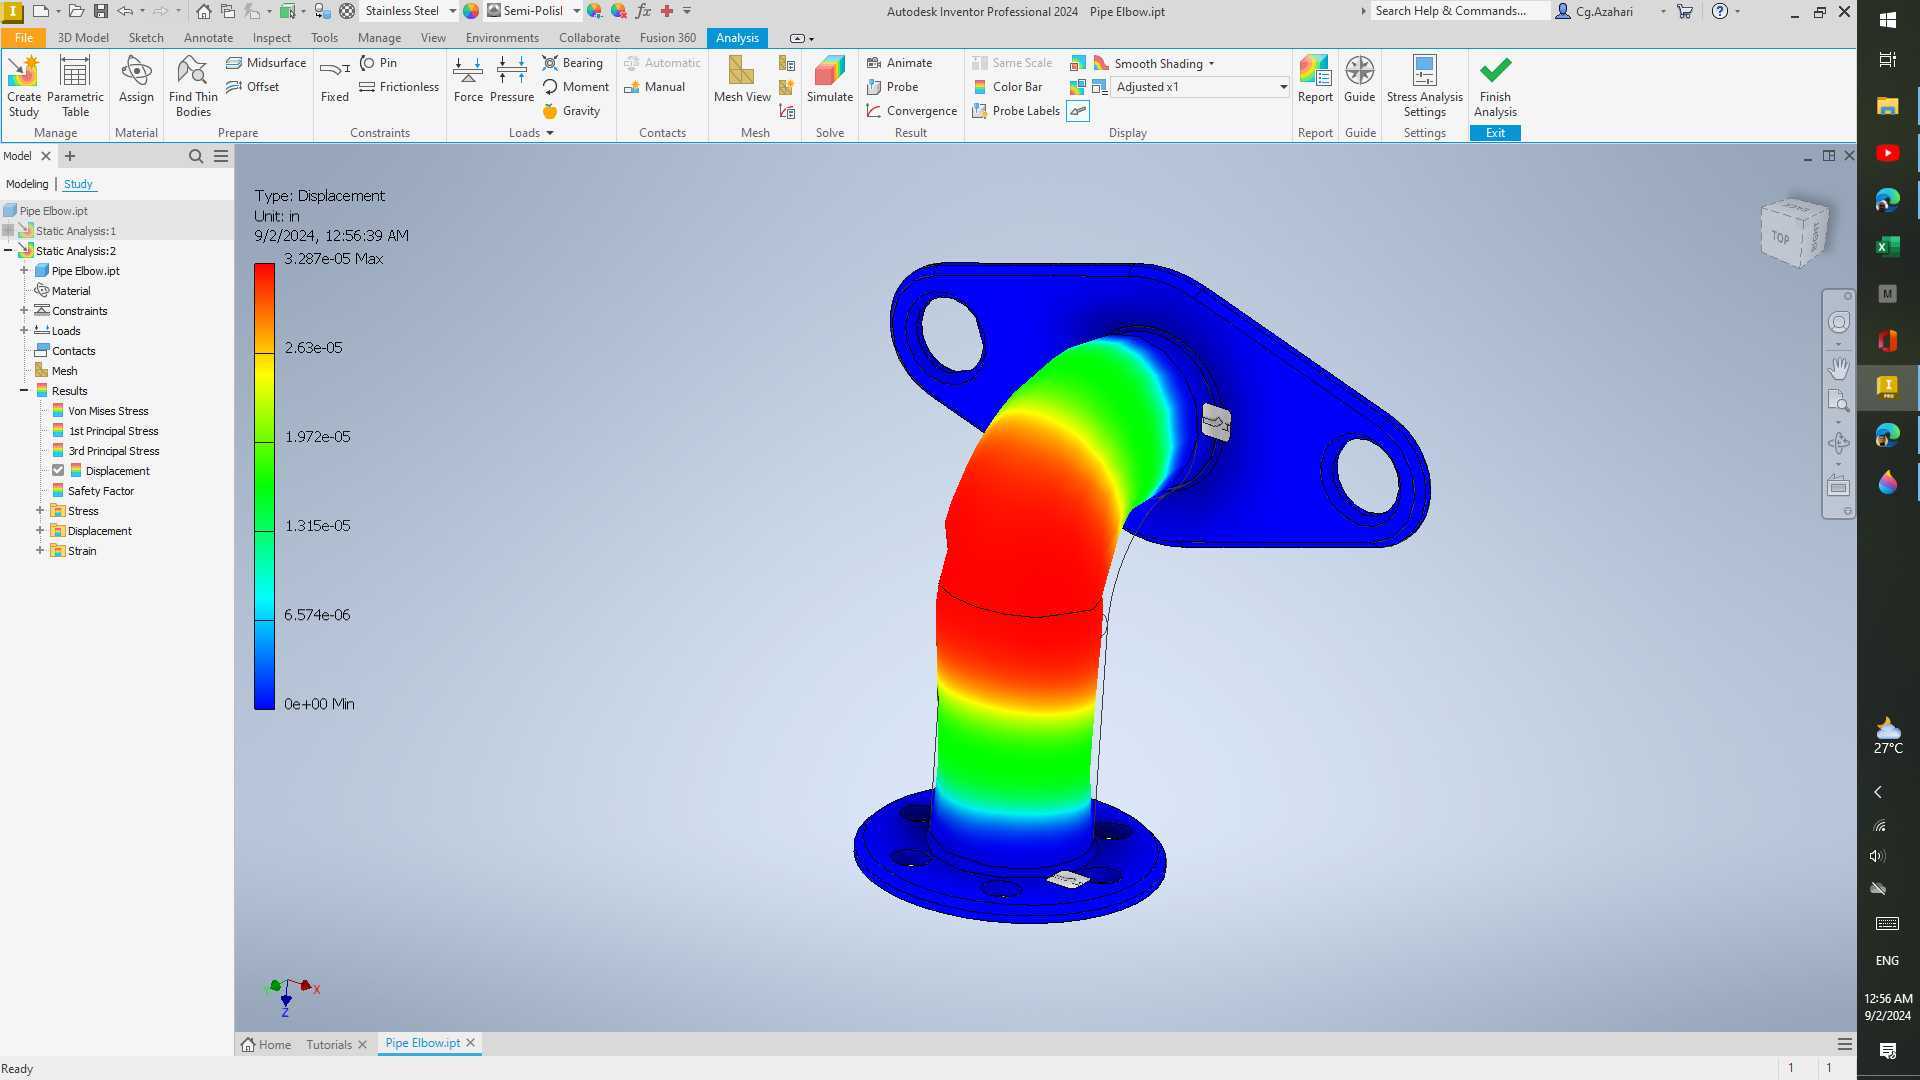Open the simulation Guide
The image size is (1920, 1080).
click(1359, 80)
